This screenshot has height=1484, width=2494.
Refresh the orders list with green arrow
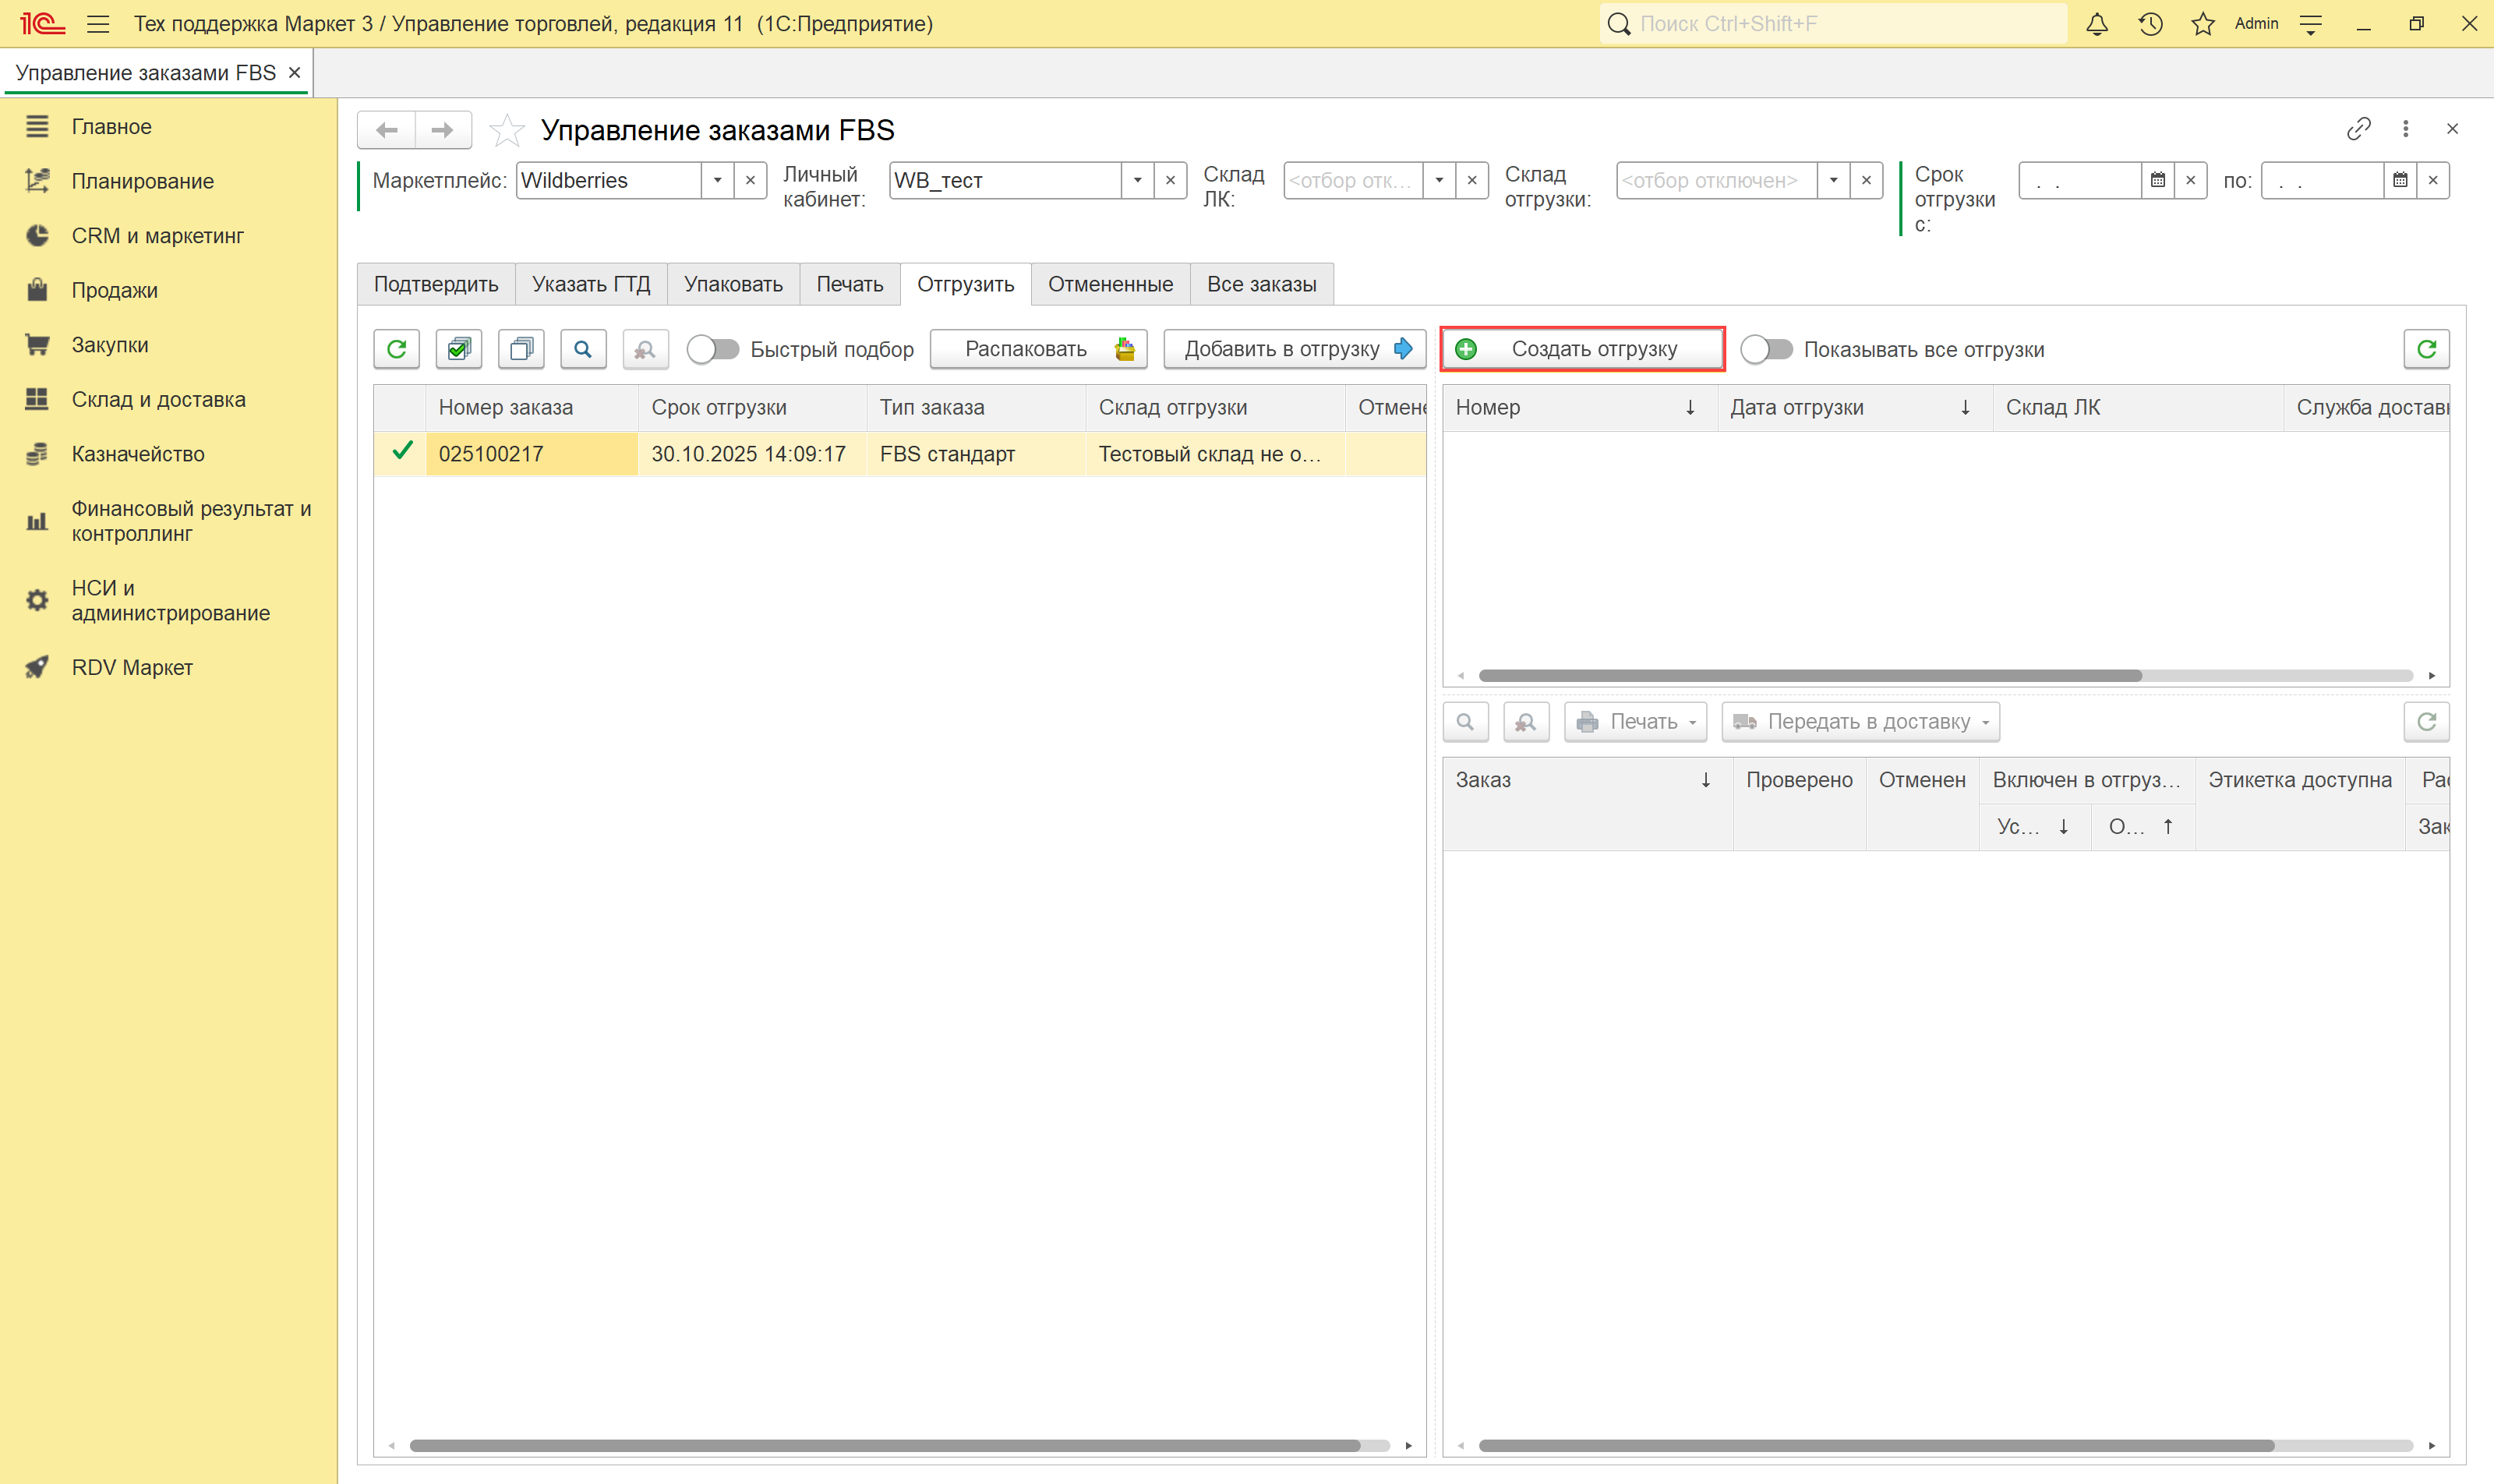point(397,349)
